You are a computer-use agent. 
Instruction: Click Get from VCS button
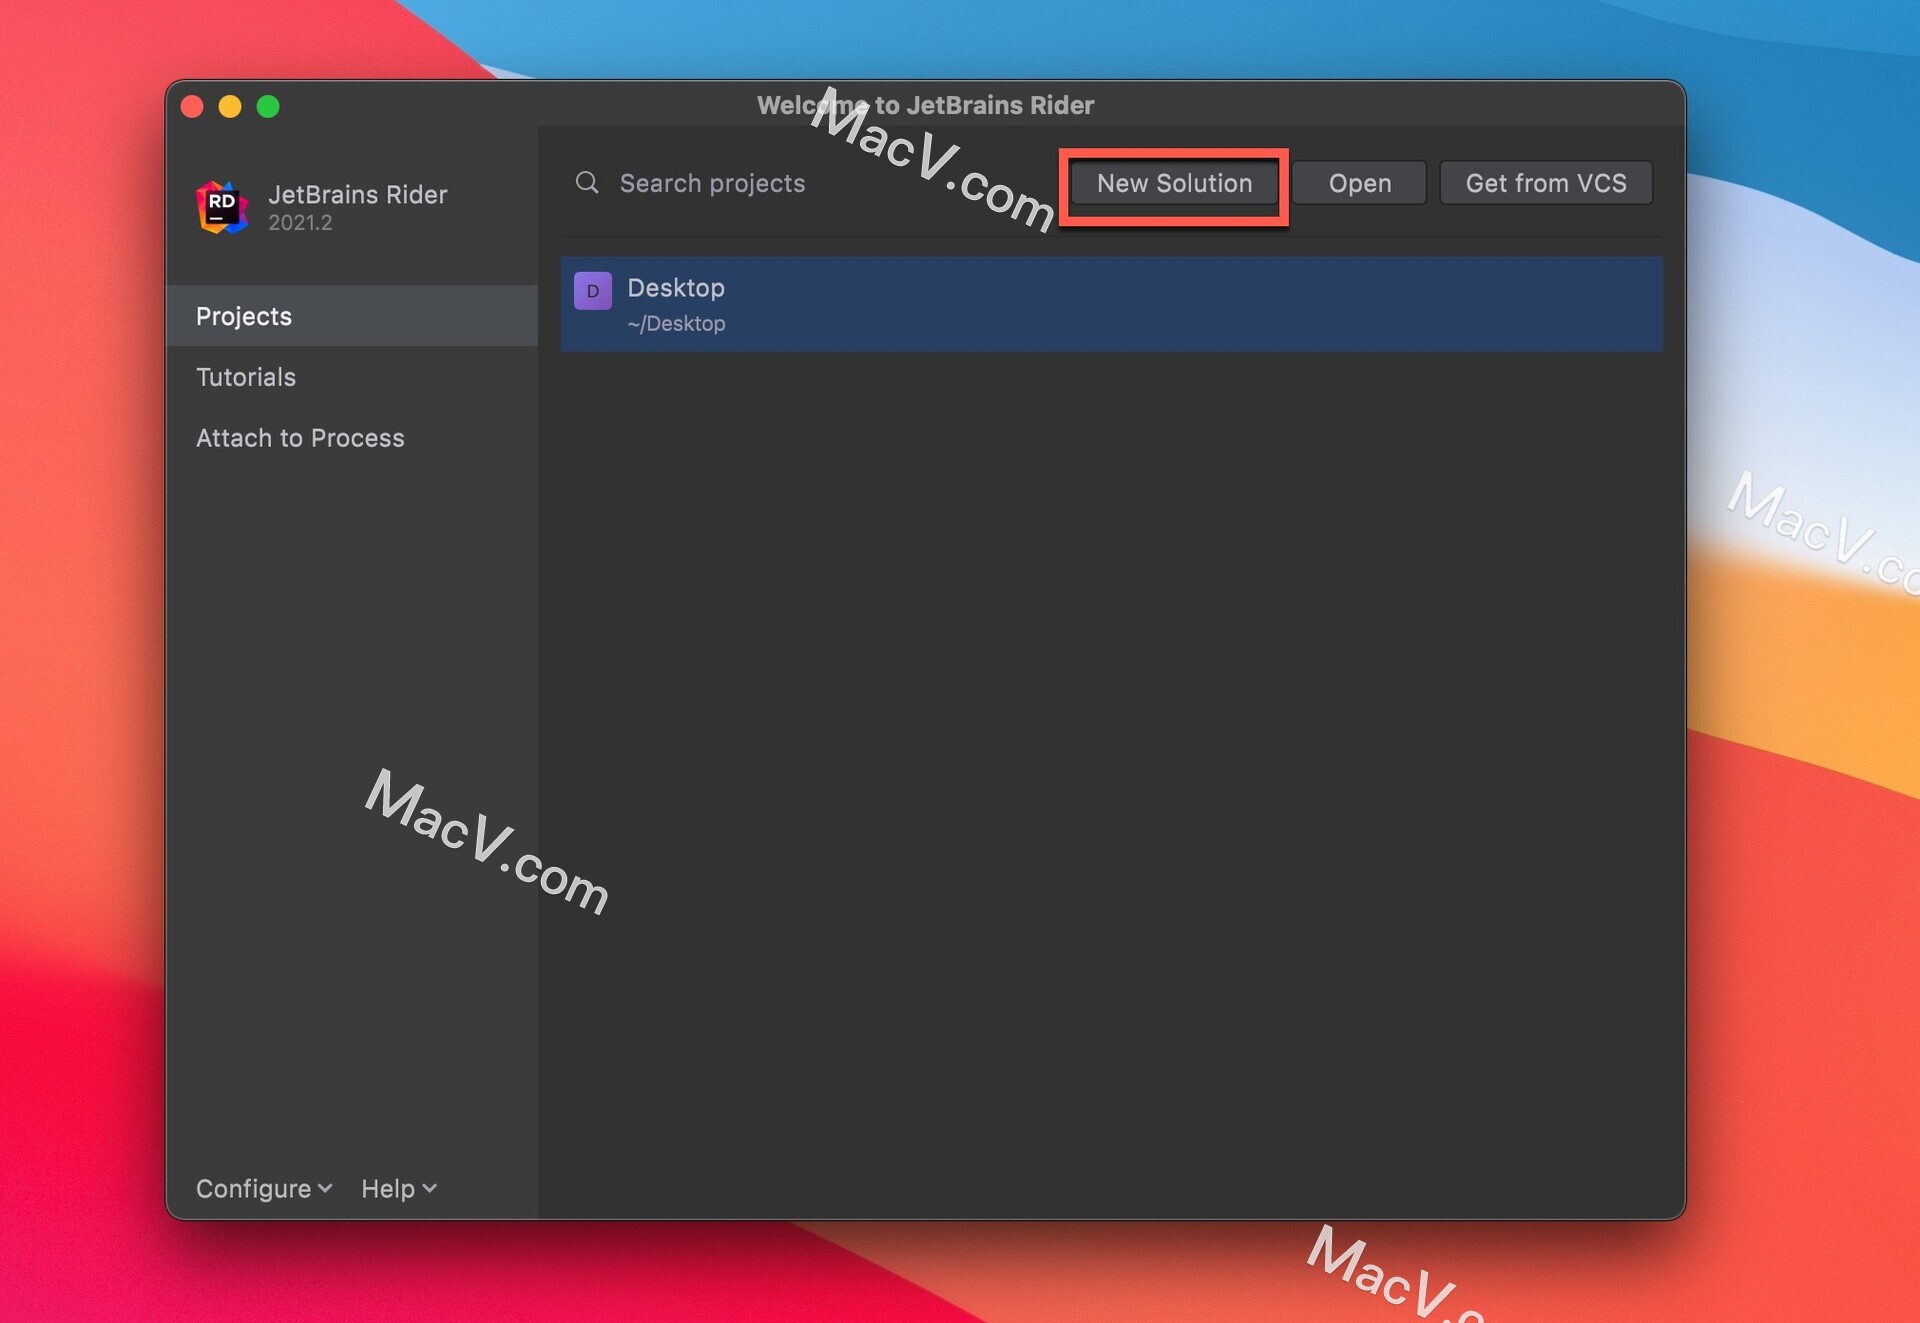[1546, 183]
